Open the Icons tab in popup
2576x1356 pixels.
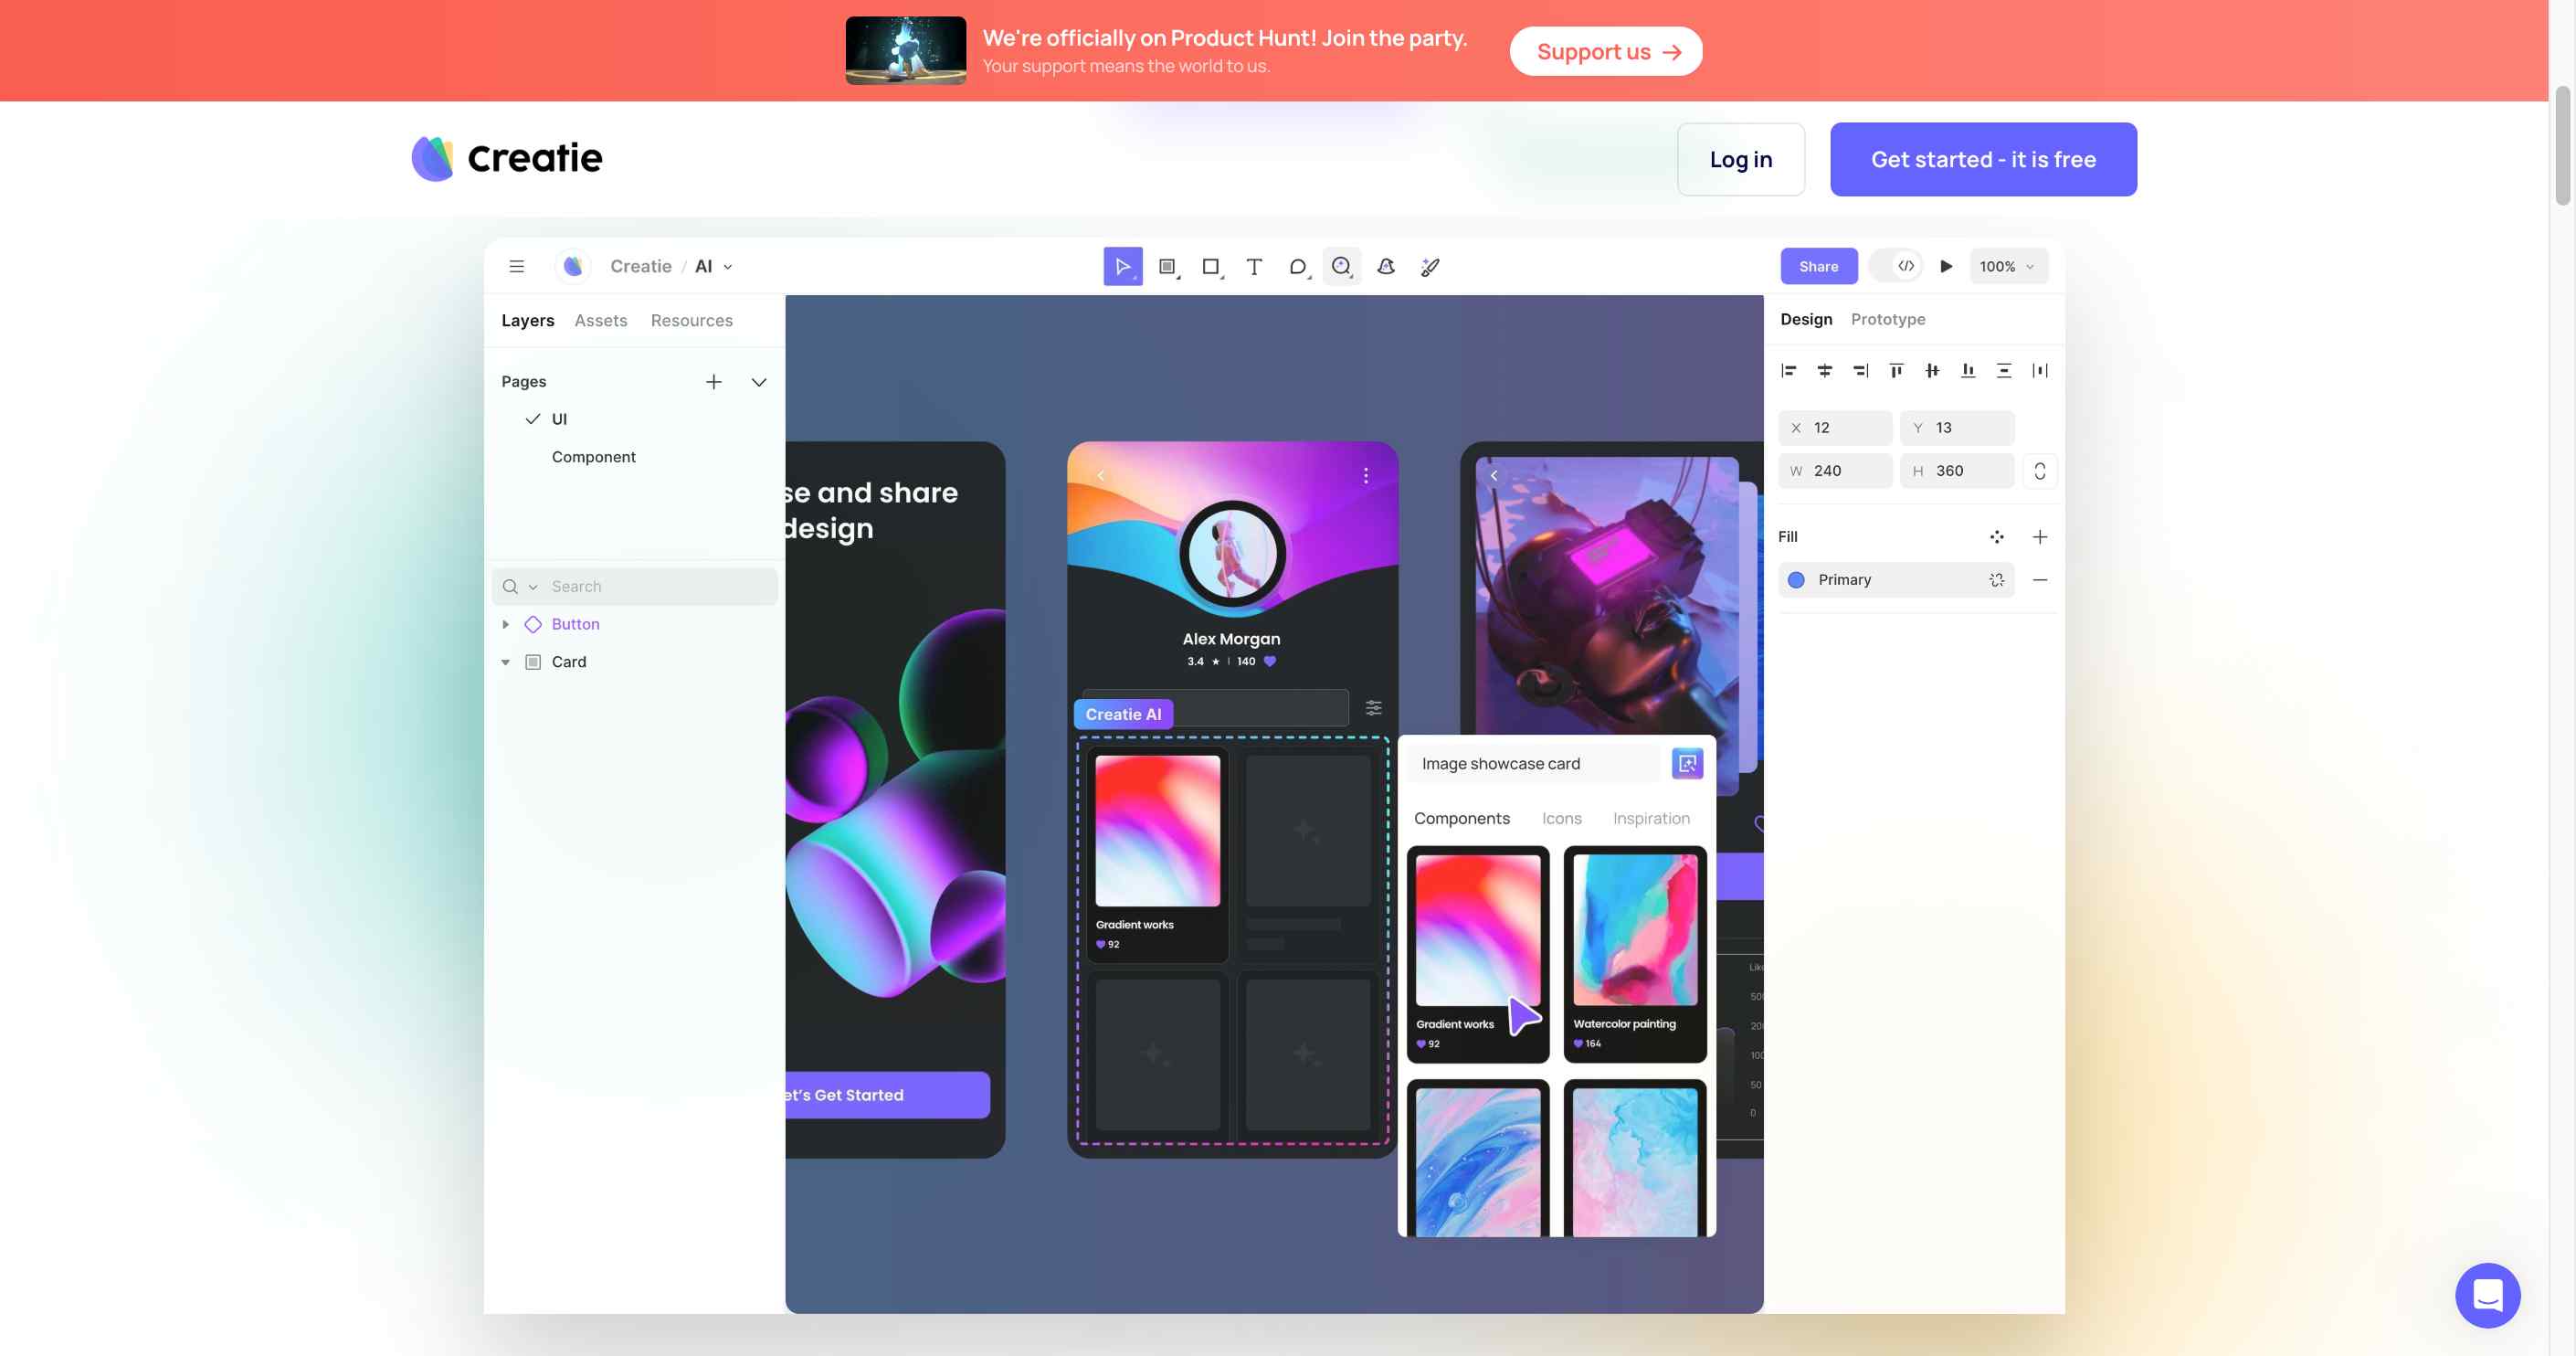[x=1561, y=818]
